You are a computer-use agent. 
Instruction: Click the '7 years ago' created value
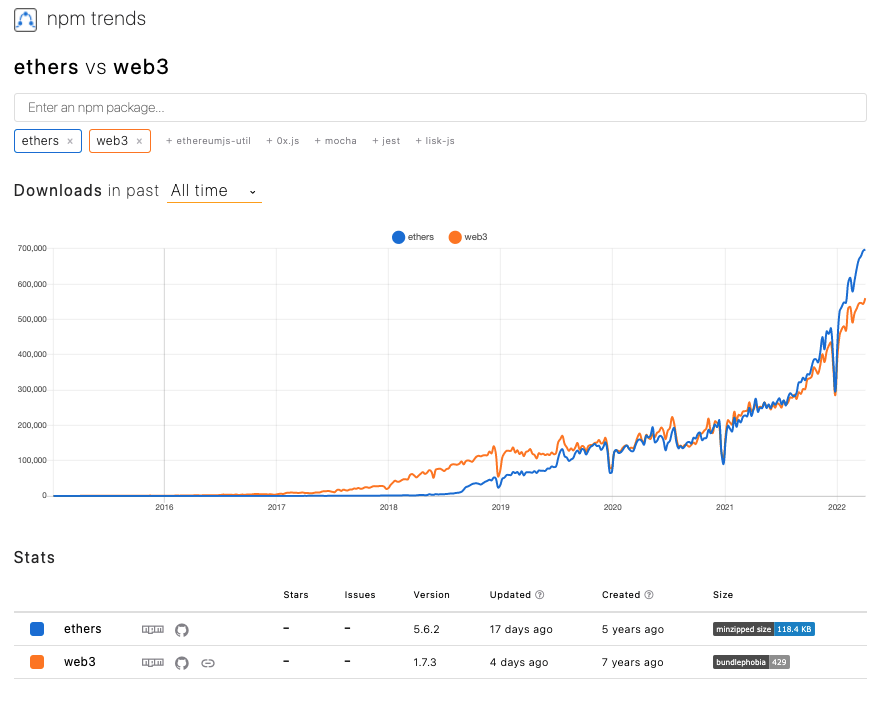(x=632, y=663)
